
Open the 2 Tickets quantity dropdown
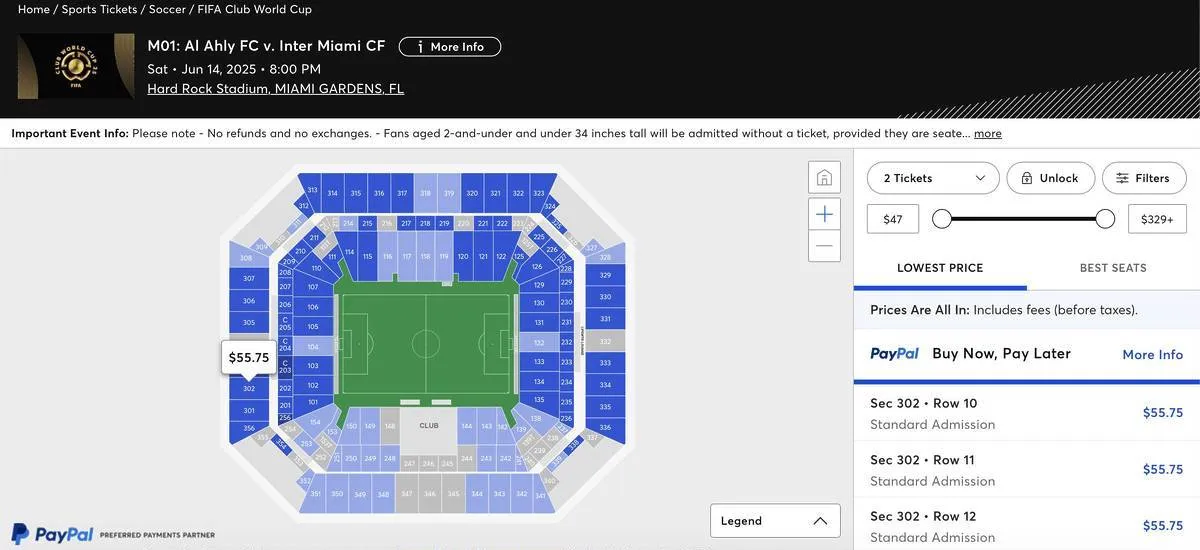933,178
